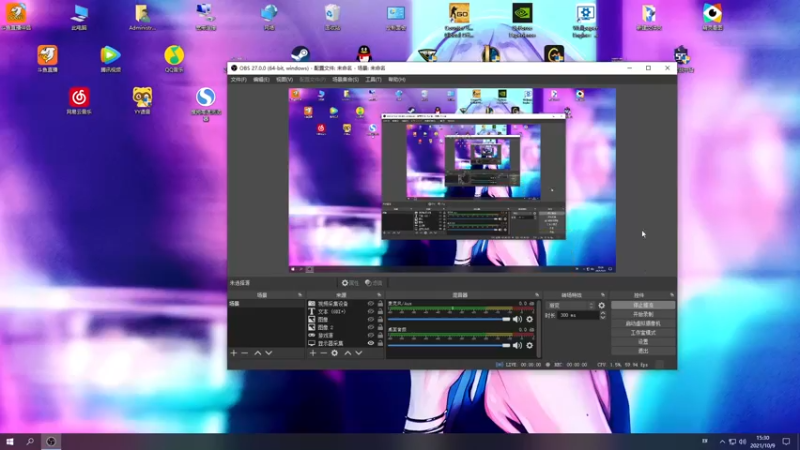
Task: Pop out the 控件 dock panel
Action: pyautogui.click(x=672, y=295)
